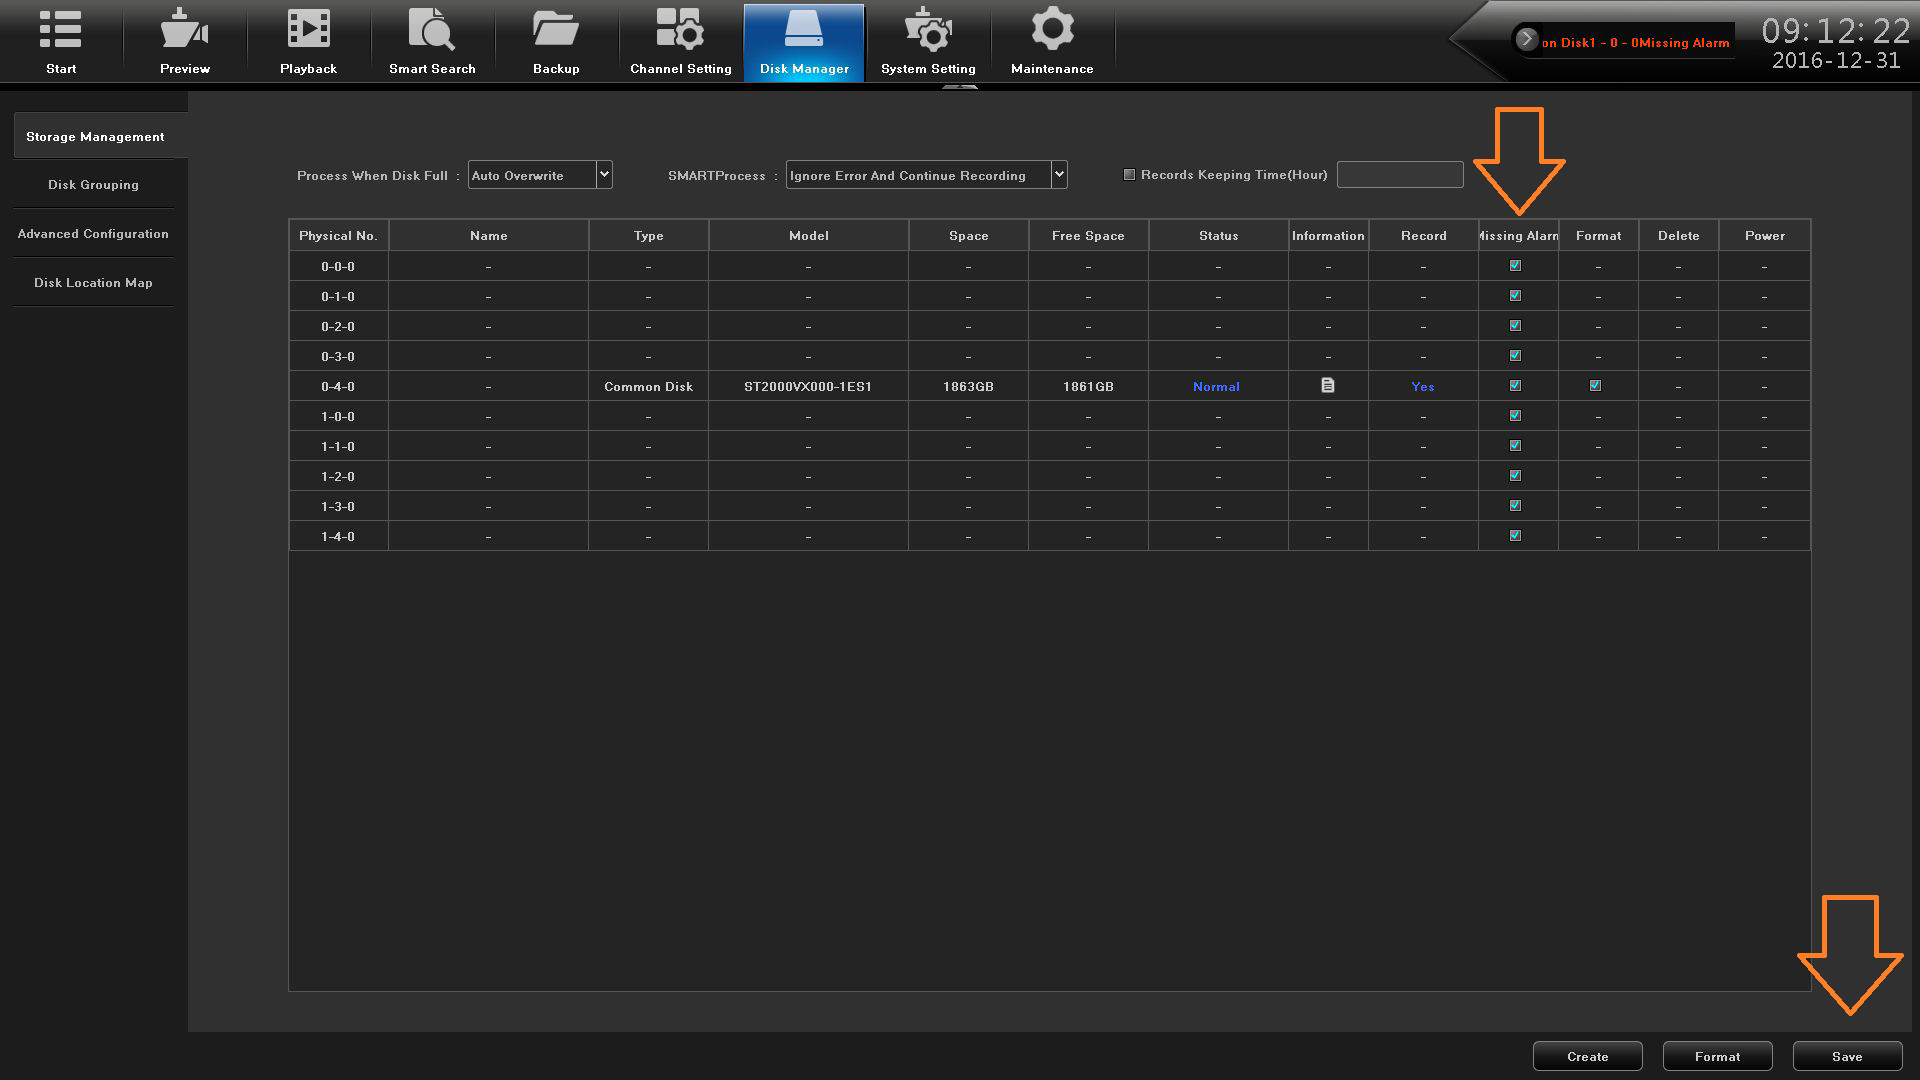Click the Model column header
Image resolution: width=1920 pixels, height=1080 pixels.
pyautogui.click(x=808, y=236)
